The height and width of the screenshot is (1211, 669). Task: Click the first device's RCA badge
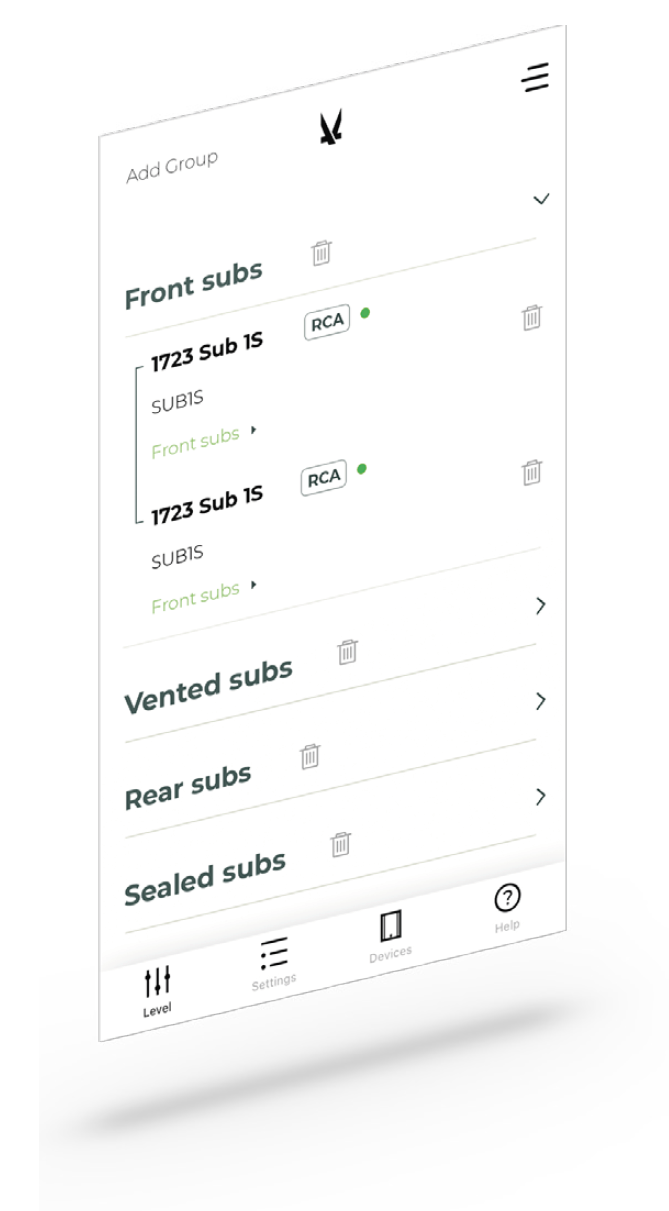tap(326, 323)
